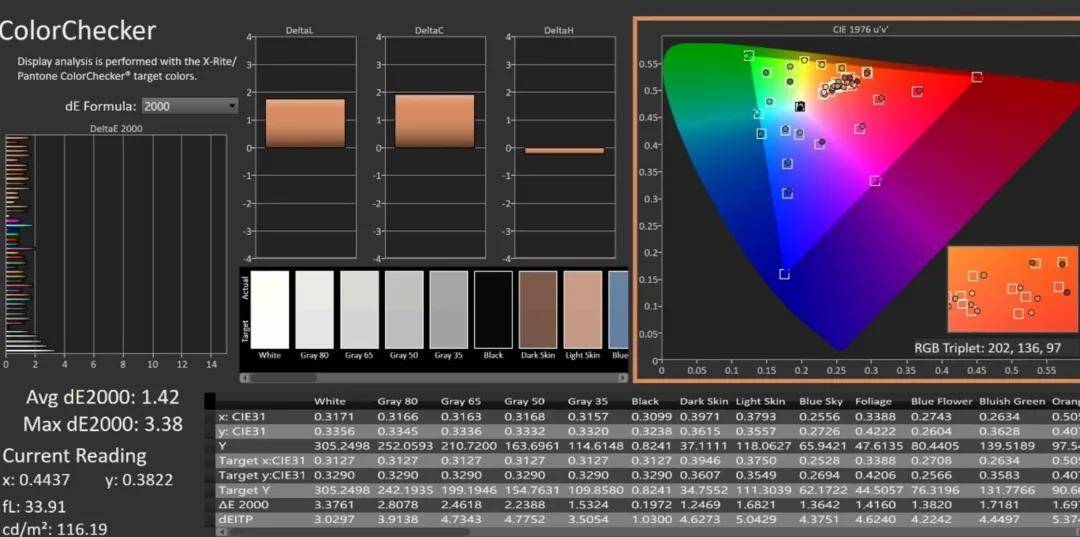Click the CIE 1976 u'v' chart title
This screenshot has width=1080, height=537.
click(x=860, y=31)
